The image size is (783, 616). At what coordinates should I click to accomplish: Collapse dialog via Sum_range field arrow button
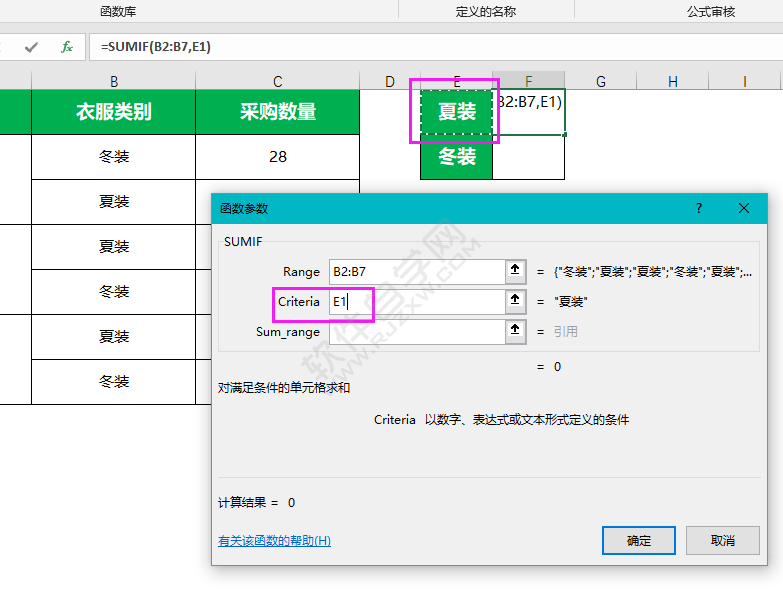[515, 330]
